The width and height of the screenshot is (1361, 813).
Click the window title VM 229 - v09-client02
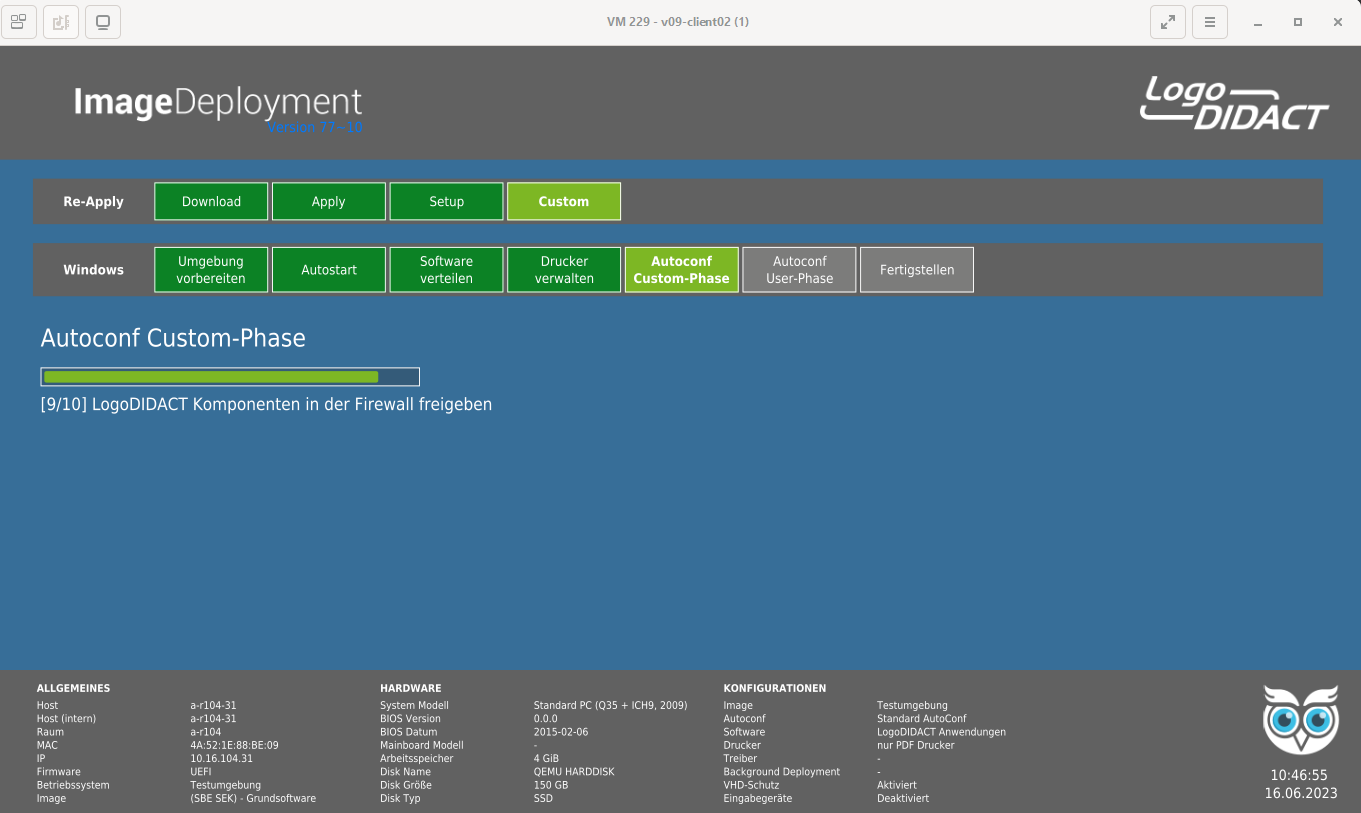click(x=678, y=22)
